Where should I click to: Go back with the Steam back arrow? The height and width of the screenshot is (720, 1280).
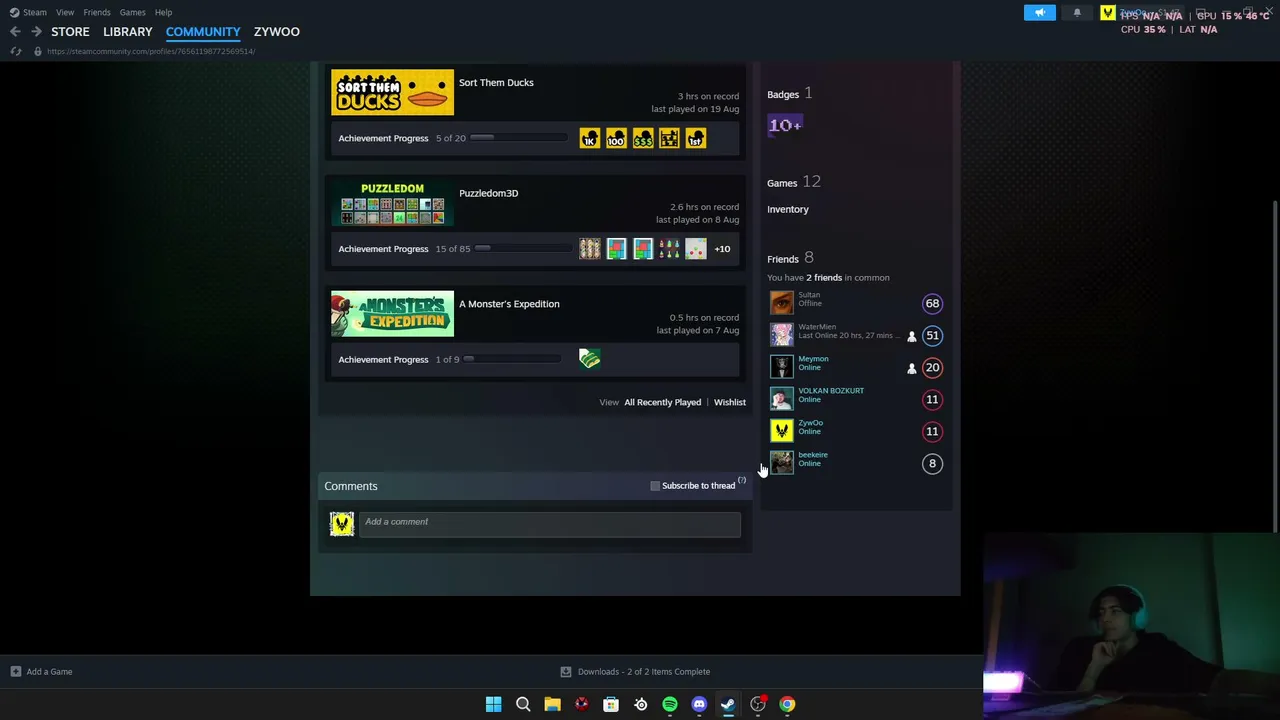tap(15, 32)
